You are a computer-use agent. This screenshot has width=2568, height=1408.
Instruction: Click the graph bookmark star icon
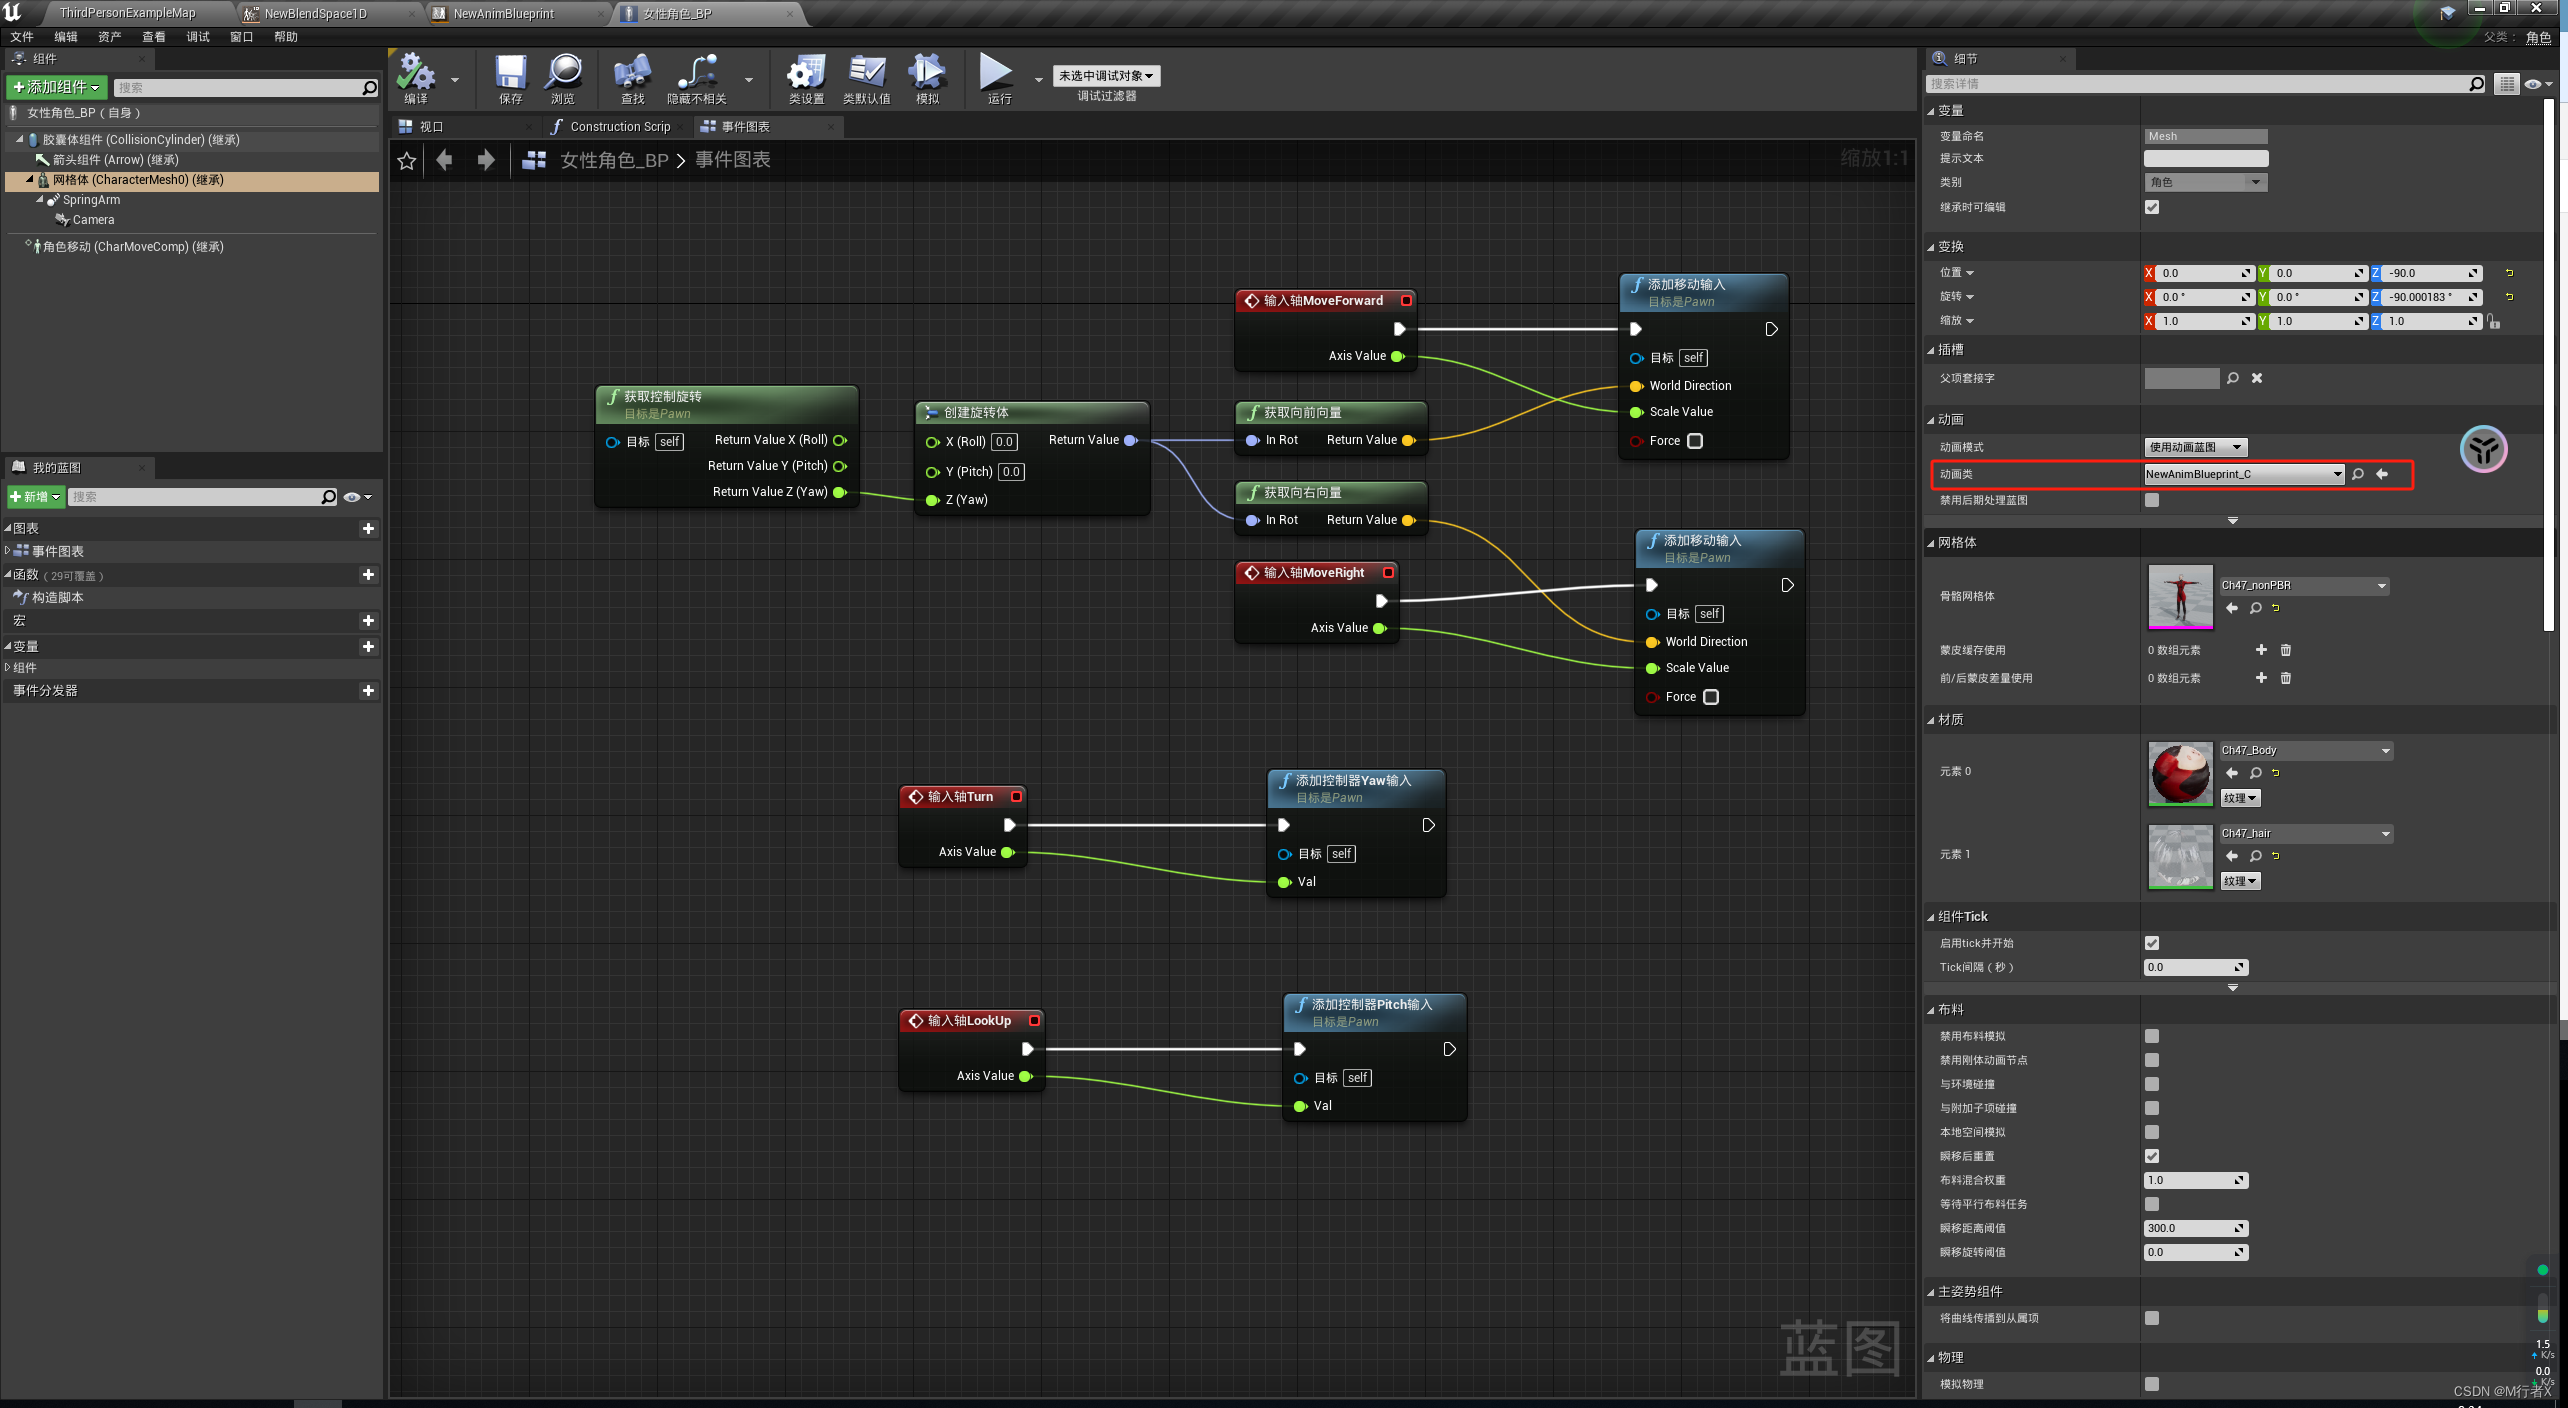[x=406, y=161]
